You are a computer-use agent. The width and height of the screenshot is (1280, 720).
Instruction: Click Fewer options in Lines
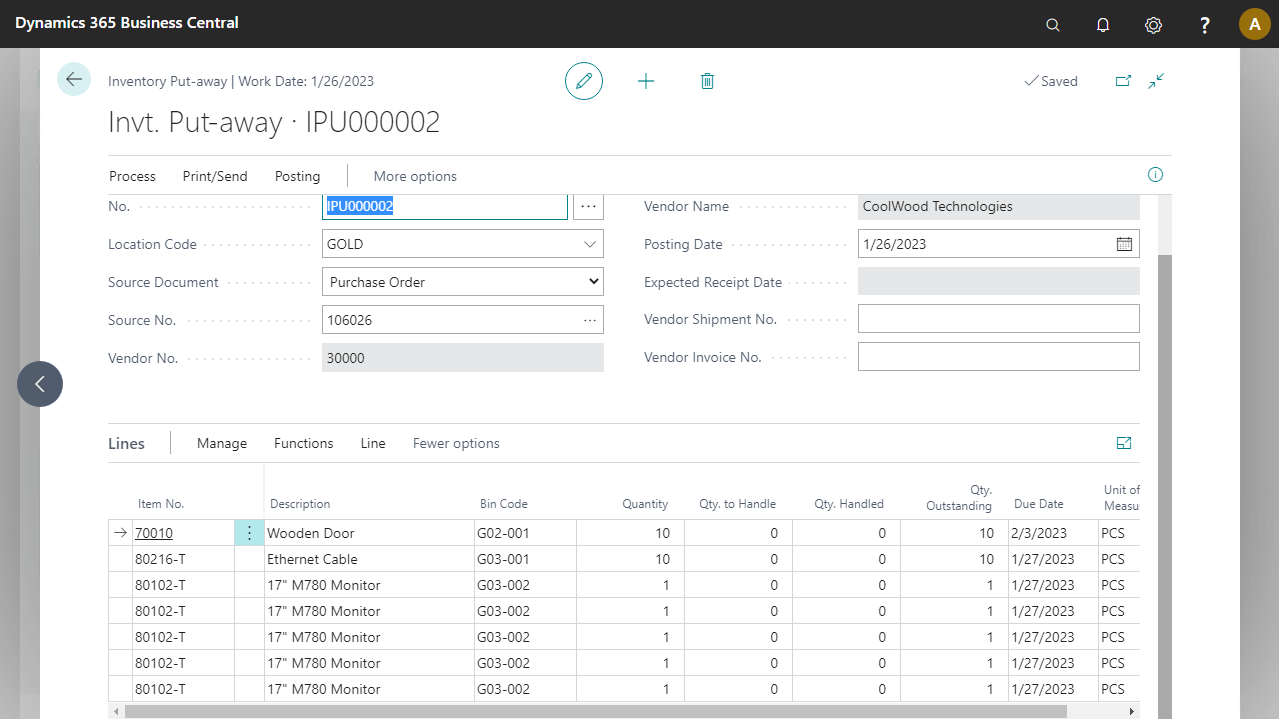pos(456,443)
